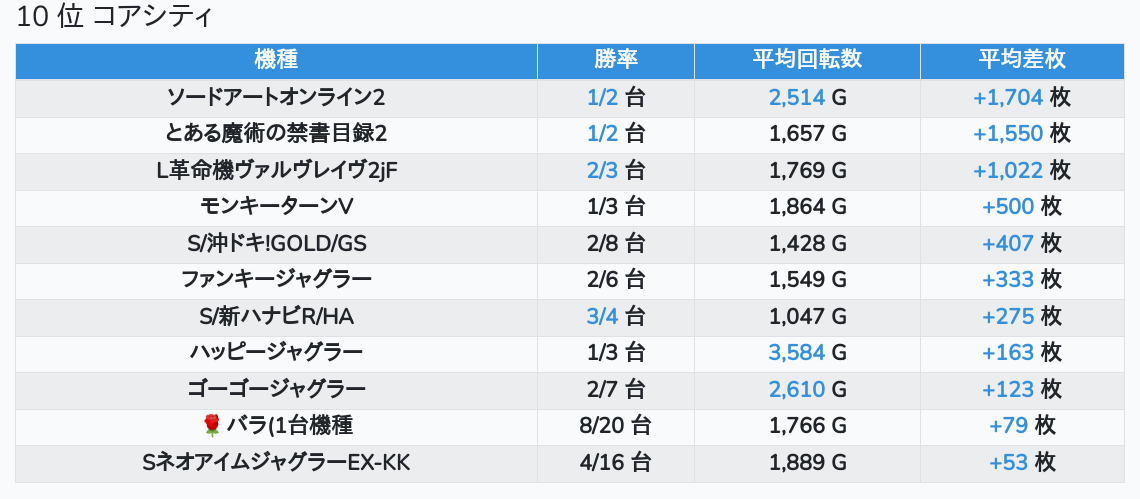Click the 平均差枚 column header
Screen dimensions: 1140x499
(1021, 60)
